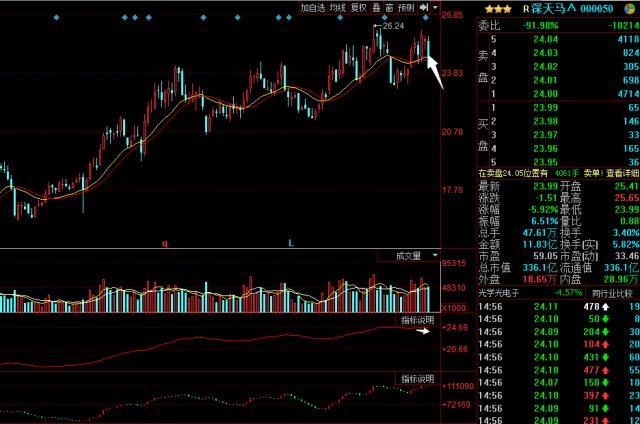Click the red up arrow beside trade volume 104
Screen dimensions: 640x424
pyautogui.click(x=605, y=344)
